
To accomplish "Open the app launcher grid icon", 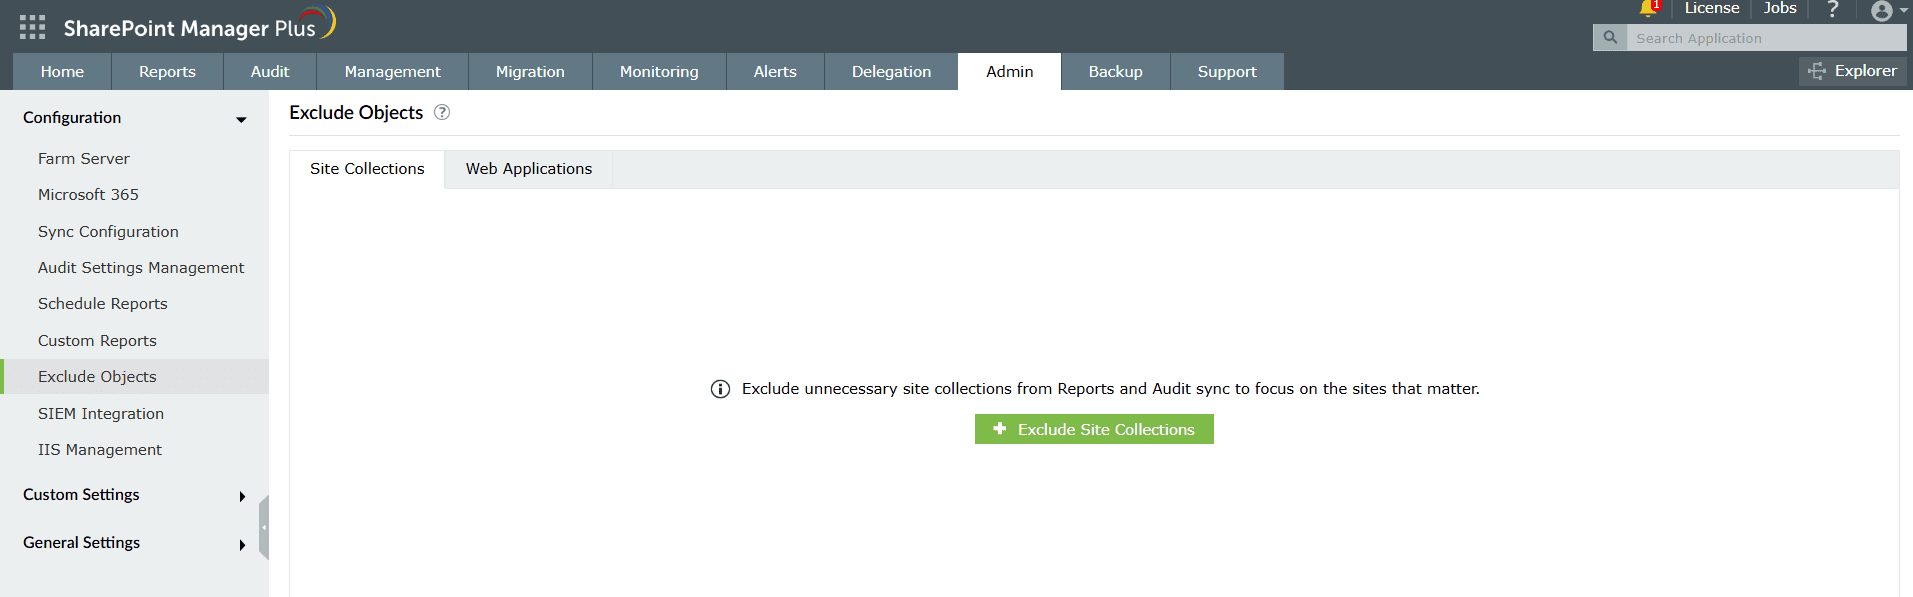I will point(31,26).
